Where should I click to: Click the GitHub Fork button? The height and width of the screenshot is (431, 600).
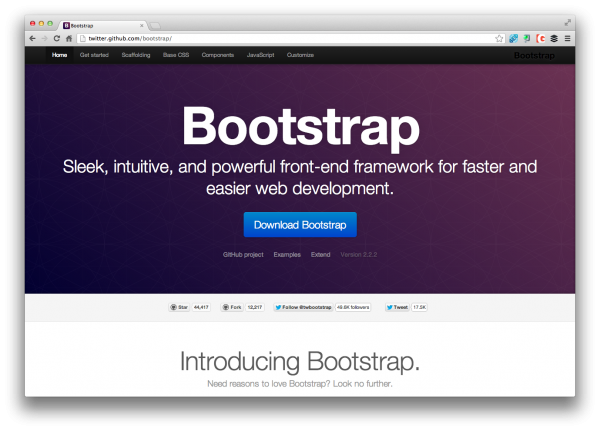(x=232, y=307)
